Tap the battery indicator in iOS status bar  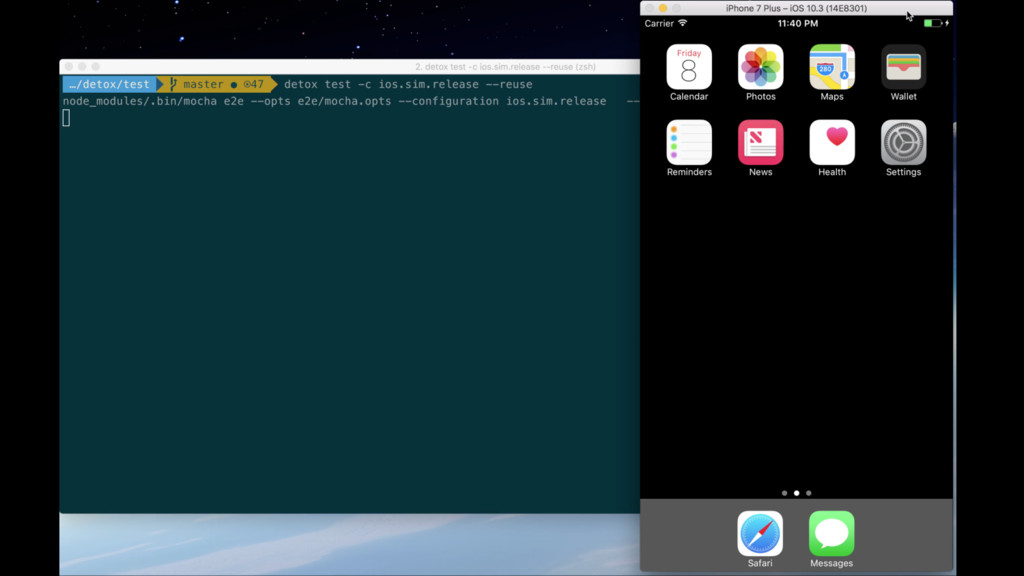933,23
